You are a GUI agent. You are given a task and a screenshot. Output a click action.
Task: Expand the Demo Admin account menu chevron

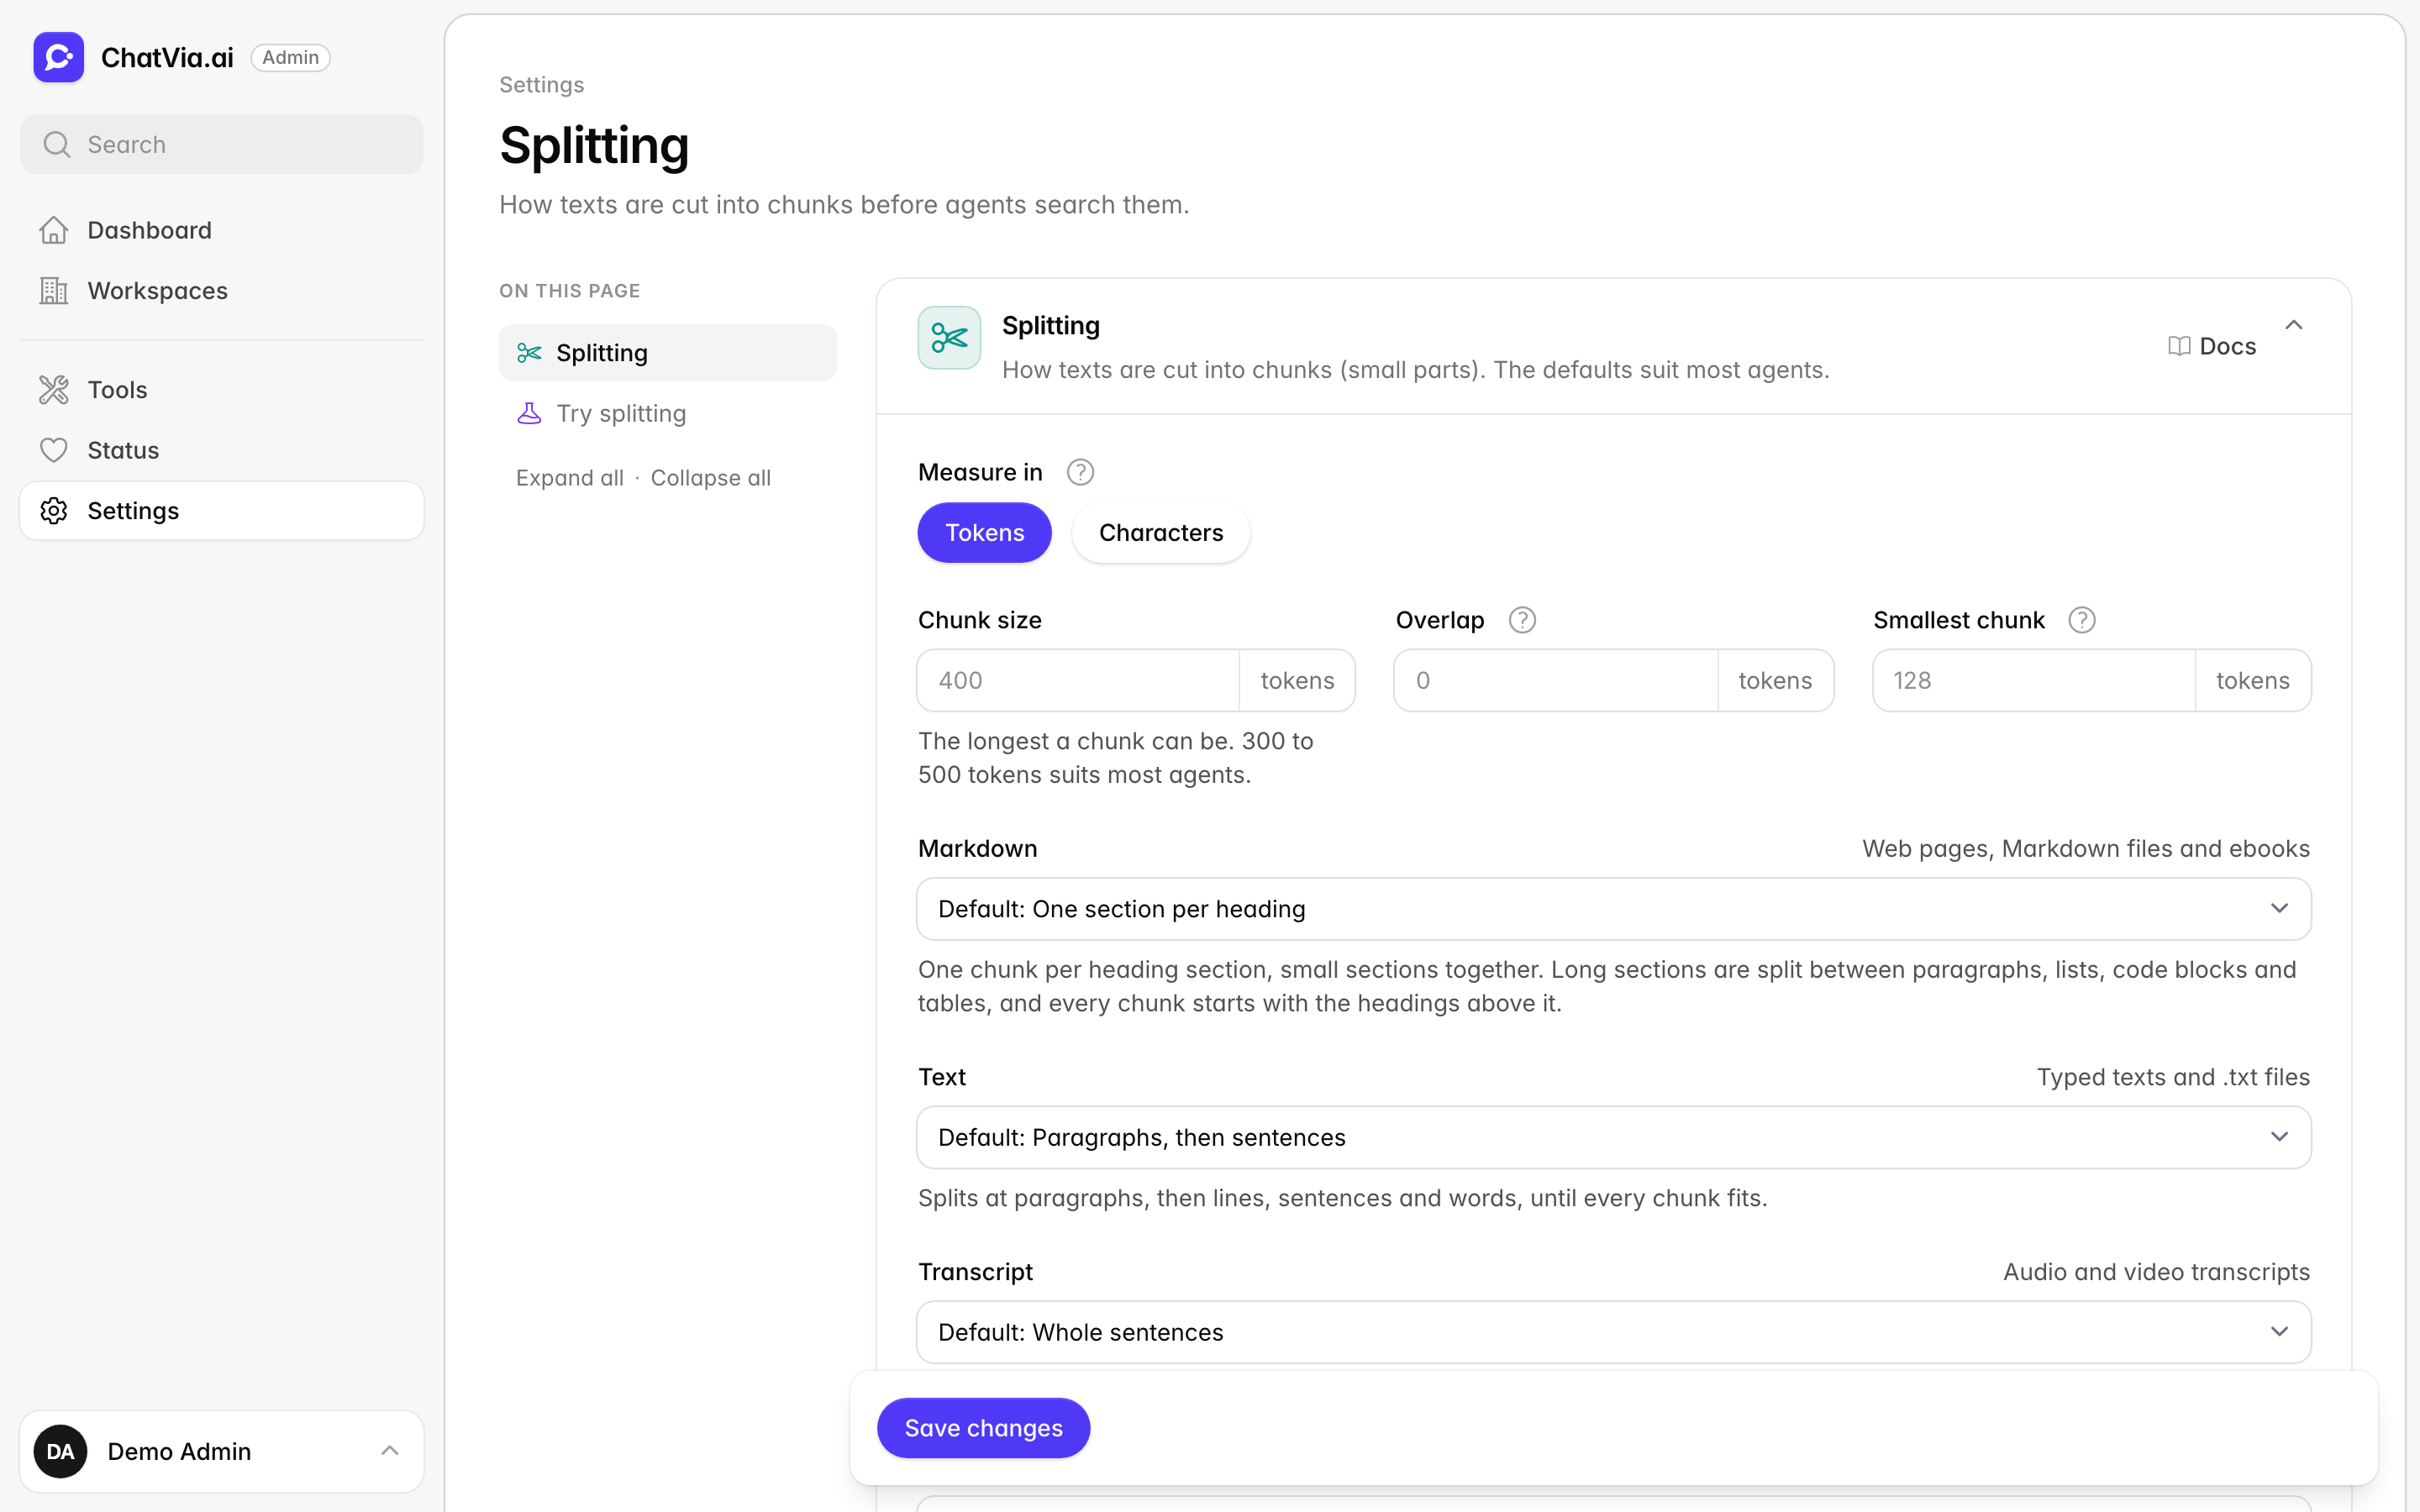pos(390,1451)
